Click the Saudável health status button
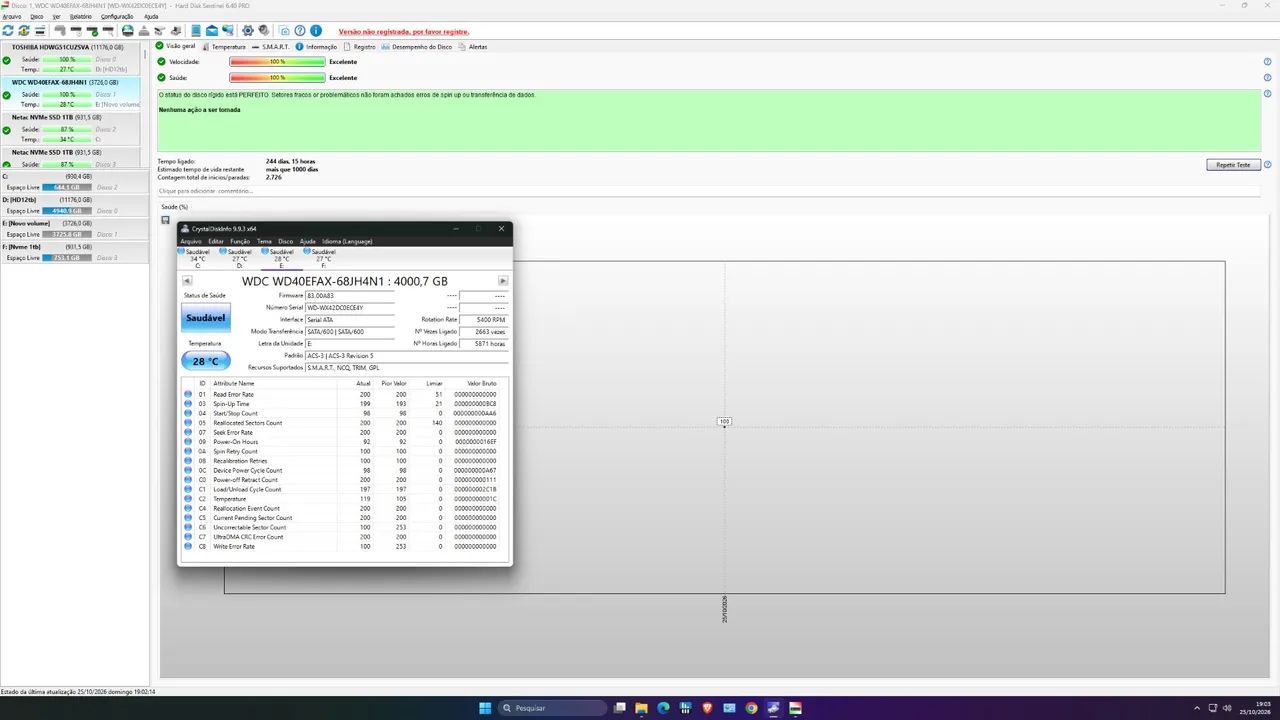 pyautogui.click(x=206, y=317)
